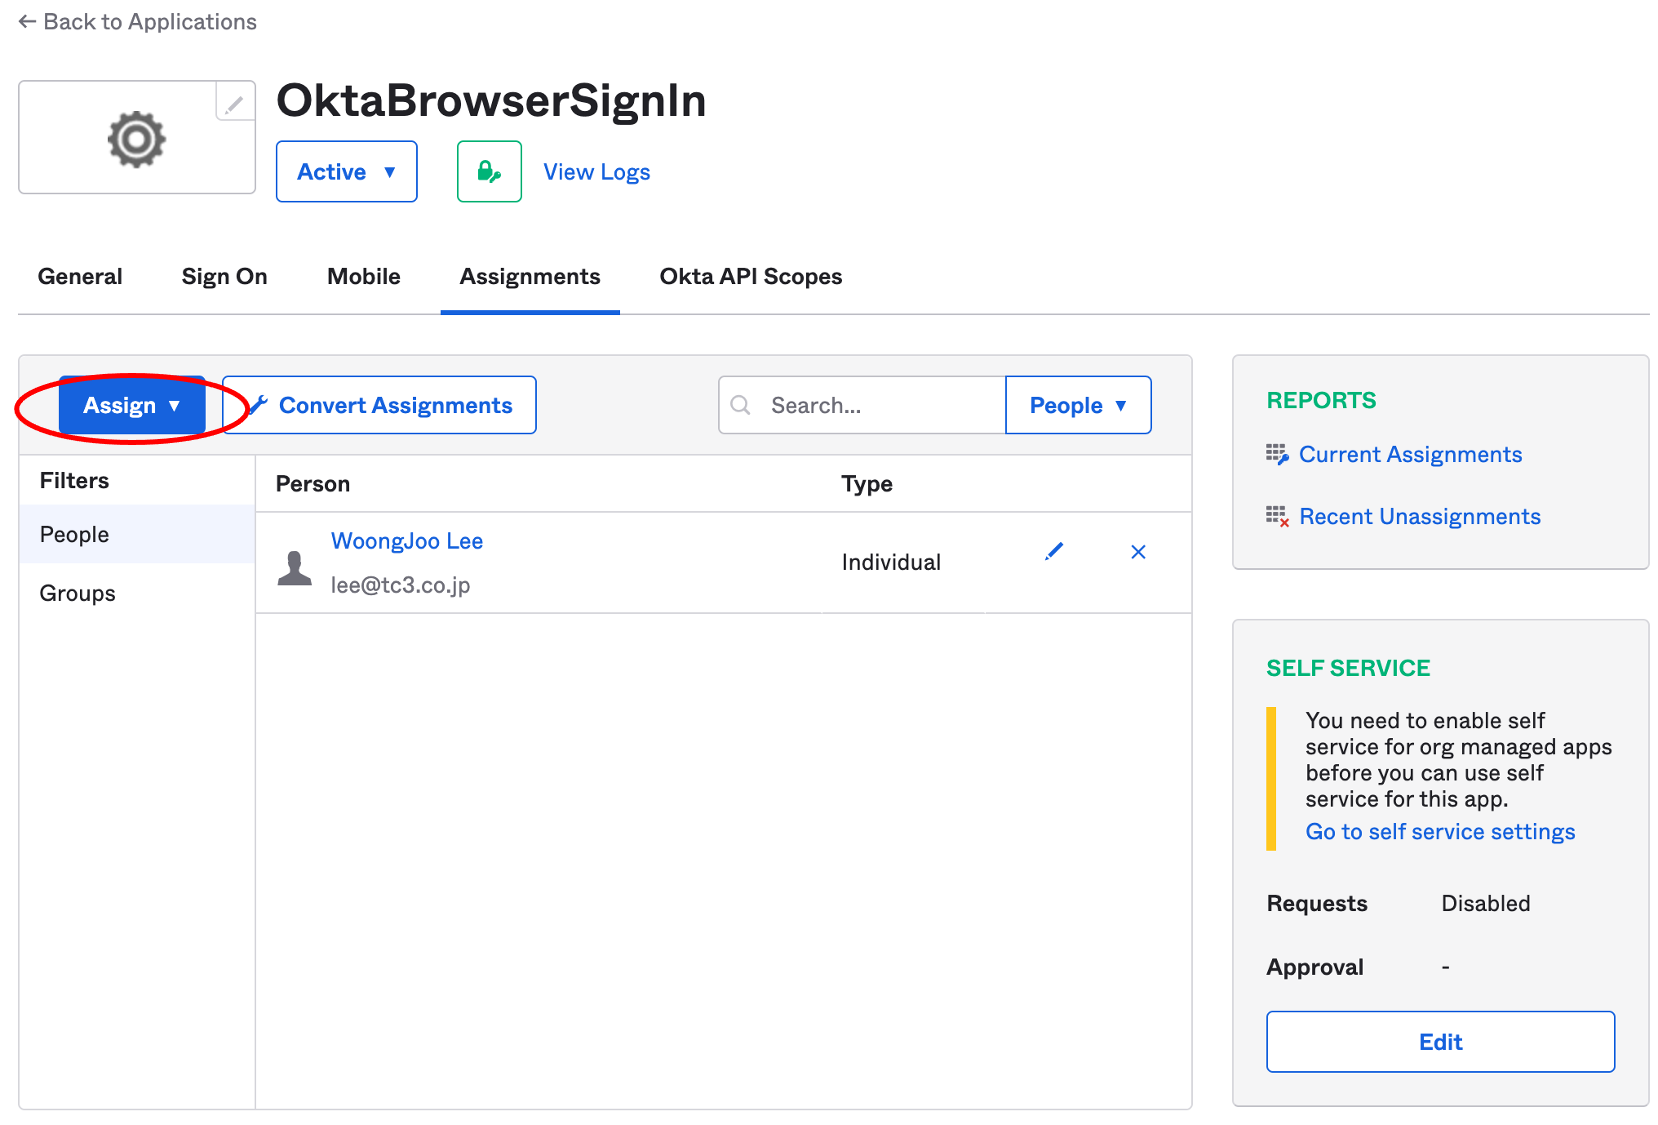Click the Recent Unassignments report grid icon
The image size is (1658, 1125).
(1277, 516)
